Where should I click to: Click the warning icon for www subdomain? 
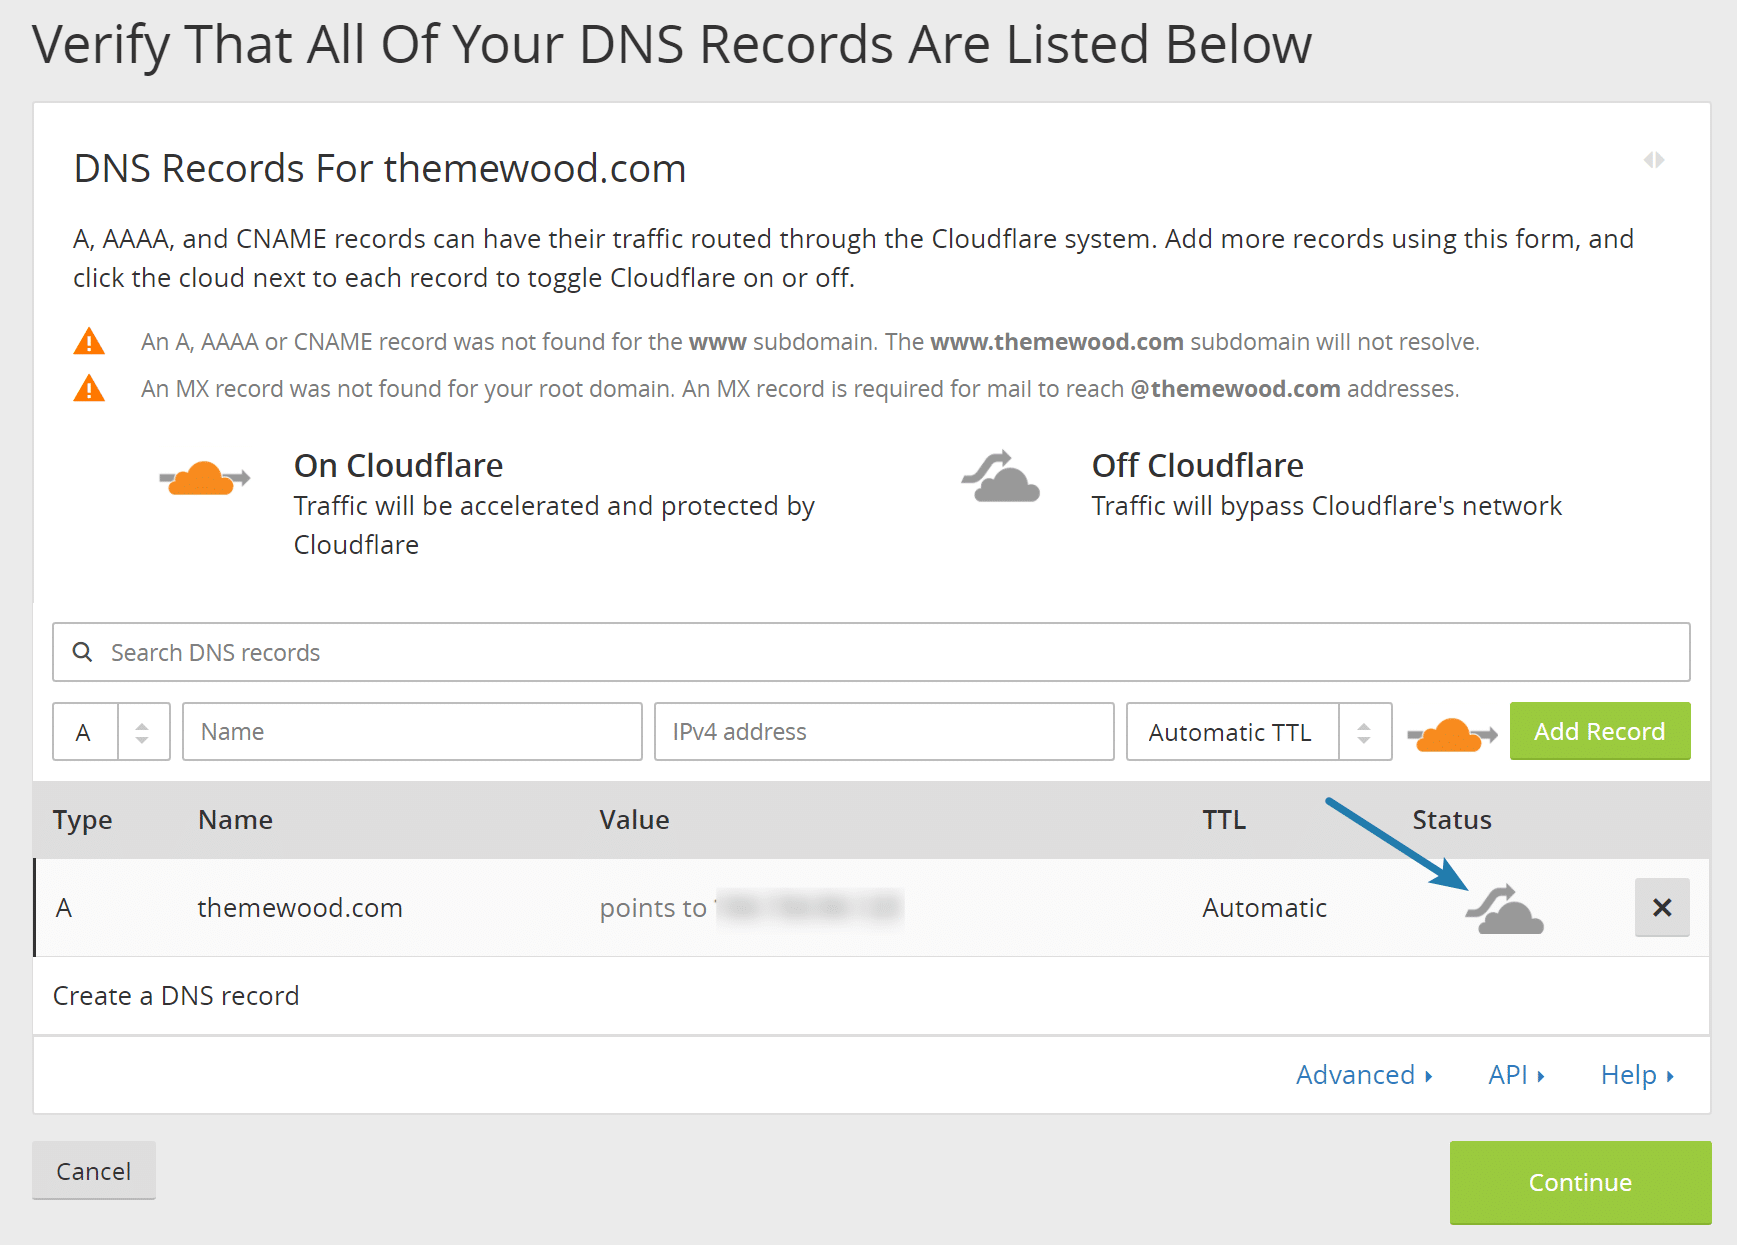(x=89, y=342)
